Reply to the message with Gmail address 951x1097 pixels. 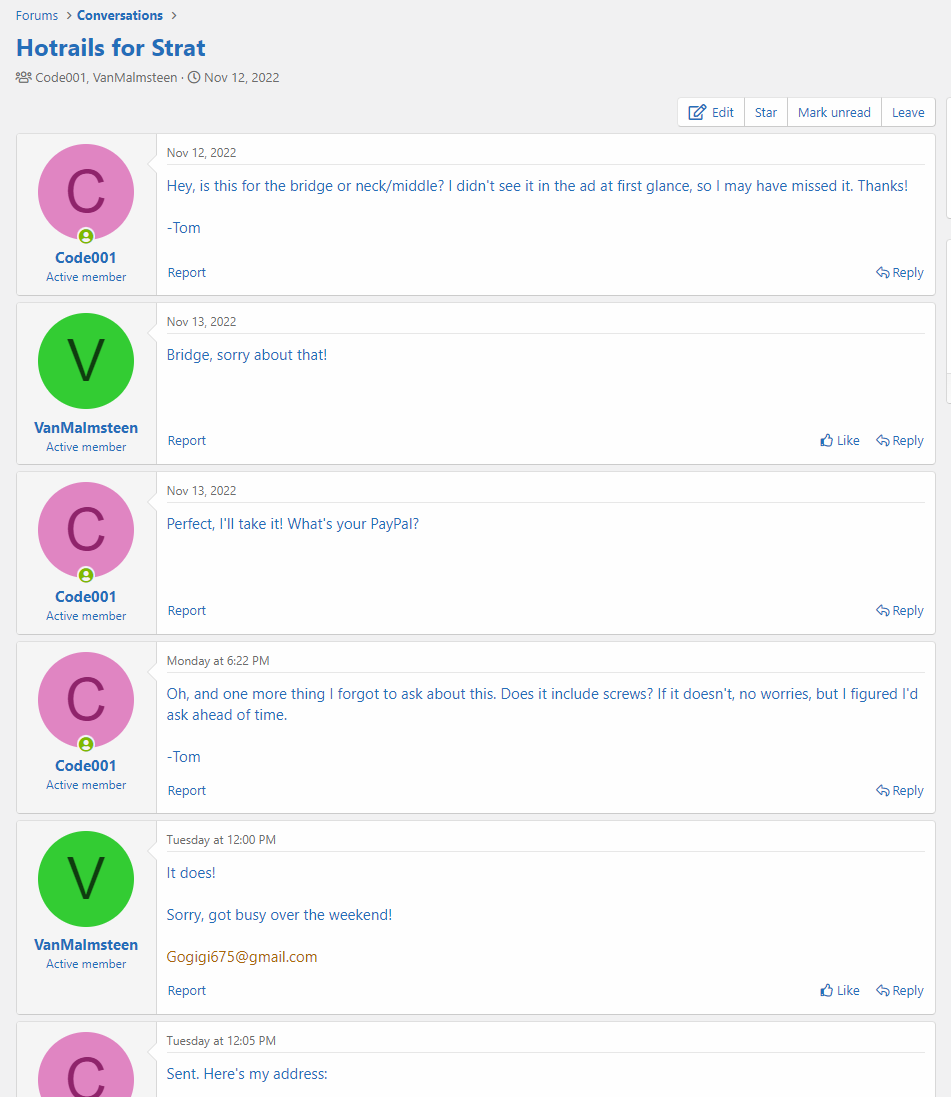point(900,990)
